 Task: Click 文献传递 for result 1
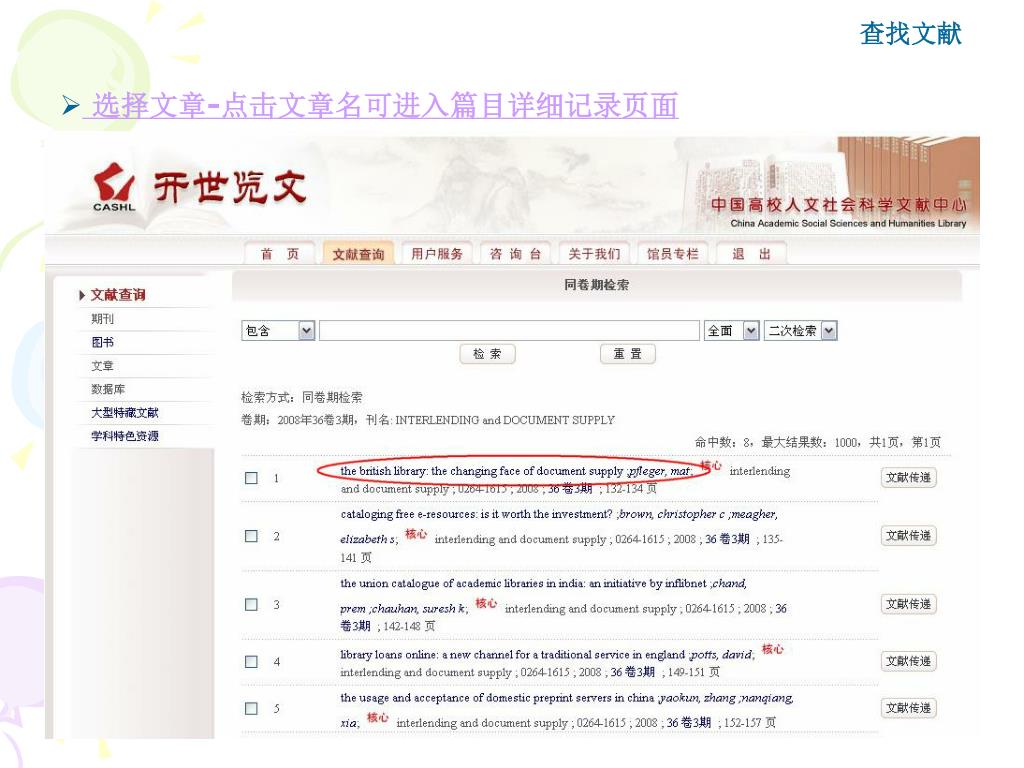908,477
